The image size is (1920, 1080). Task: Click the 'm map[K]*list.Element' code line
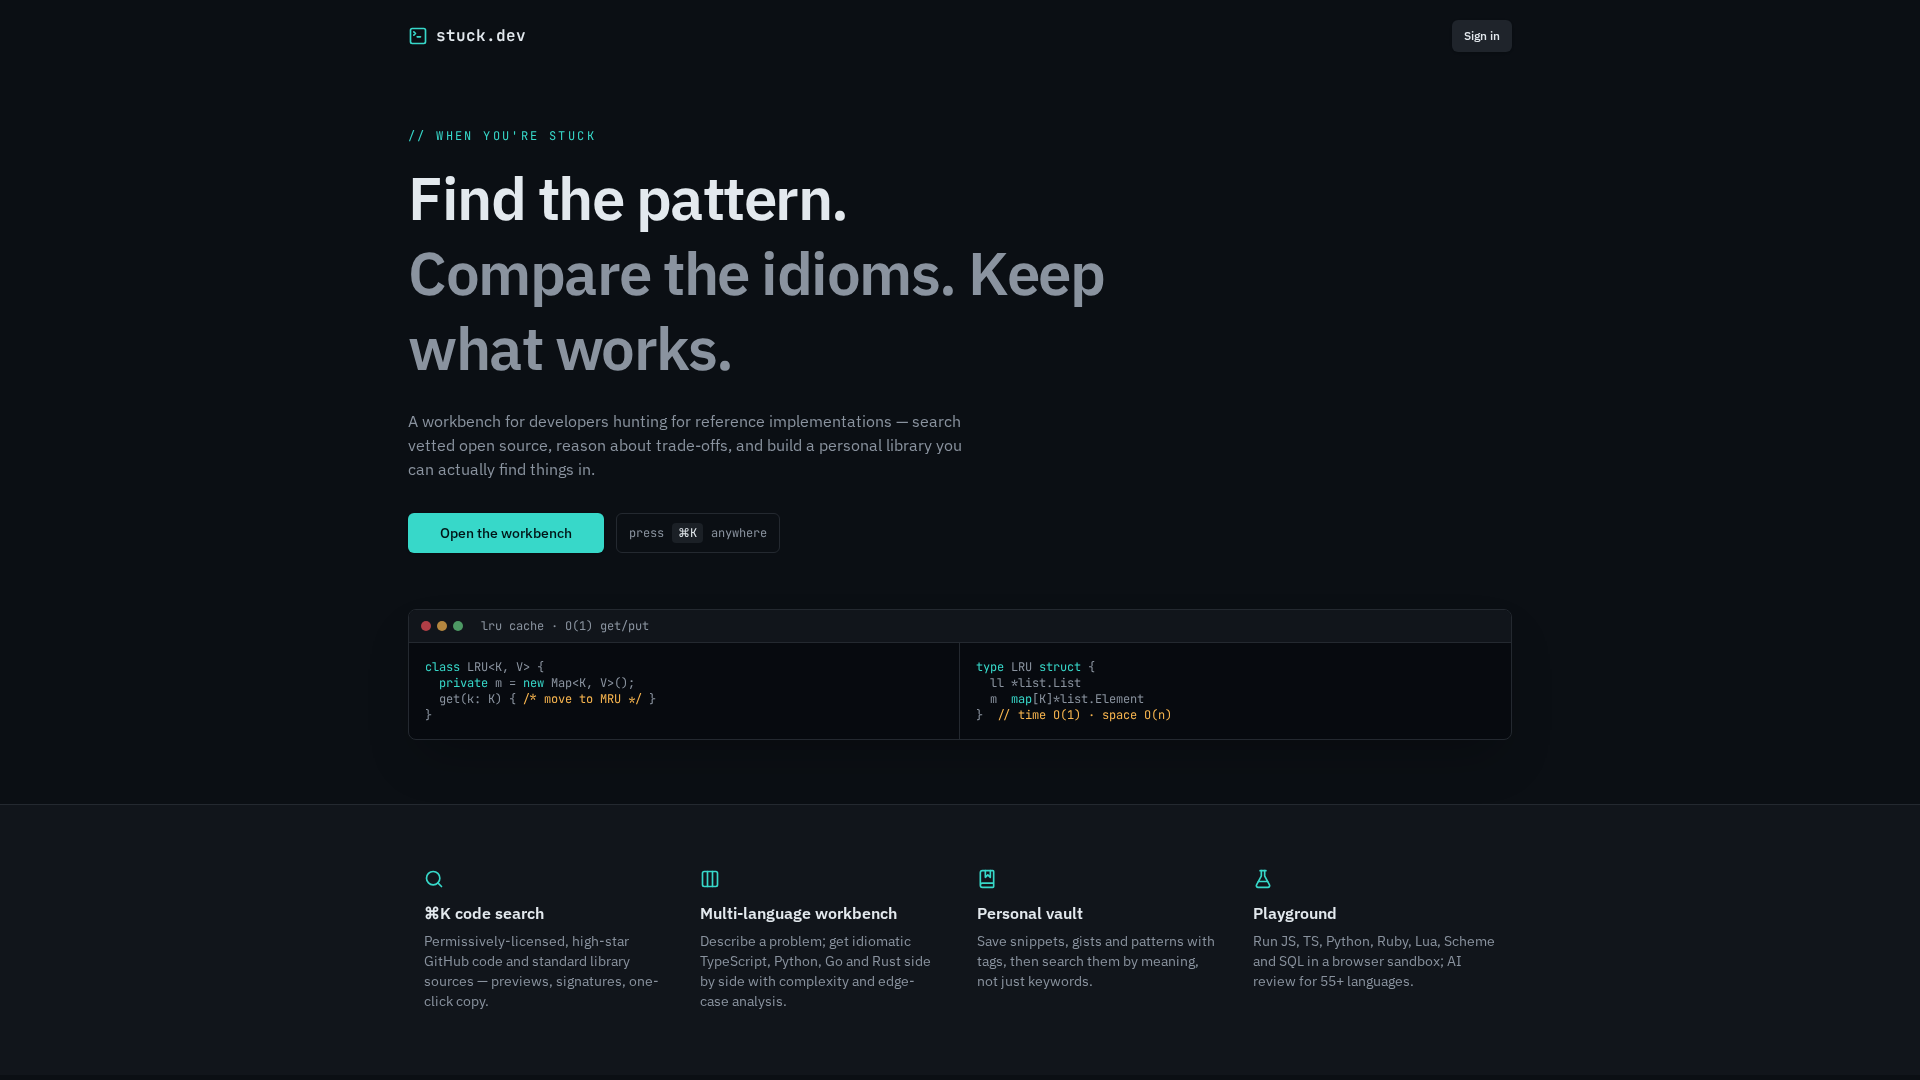(x=1067, y=699)
